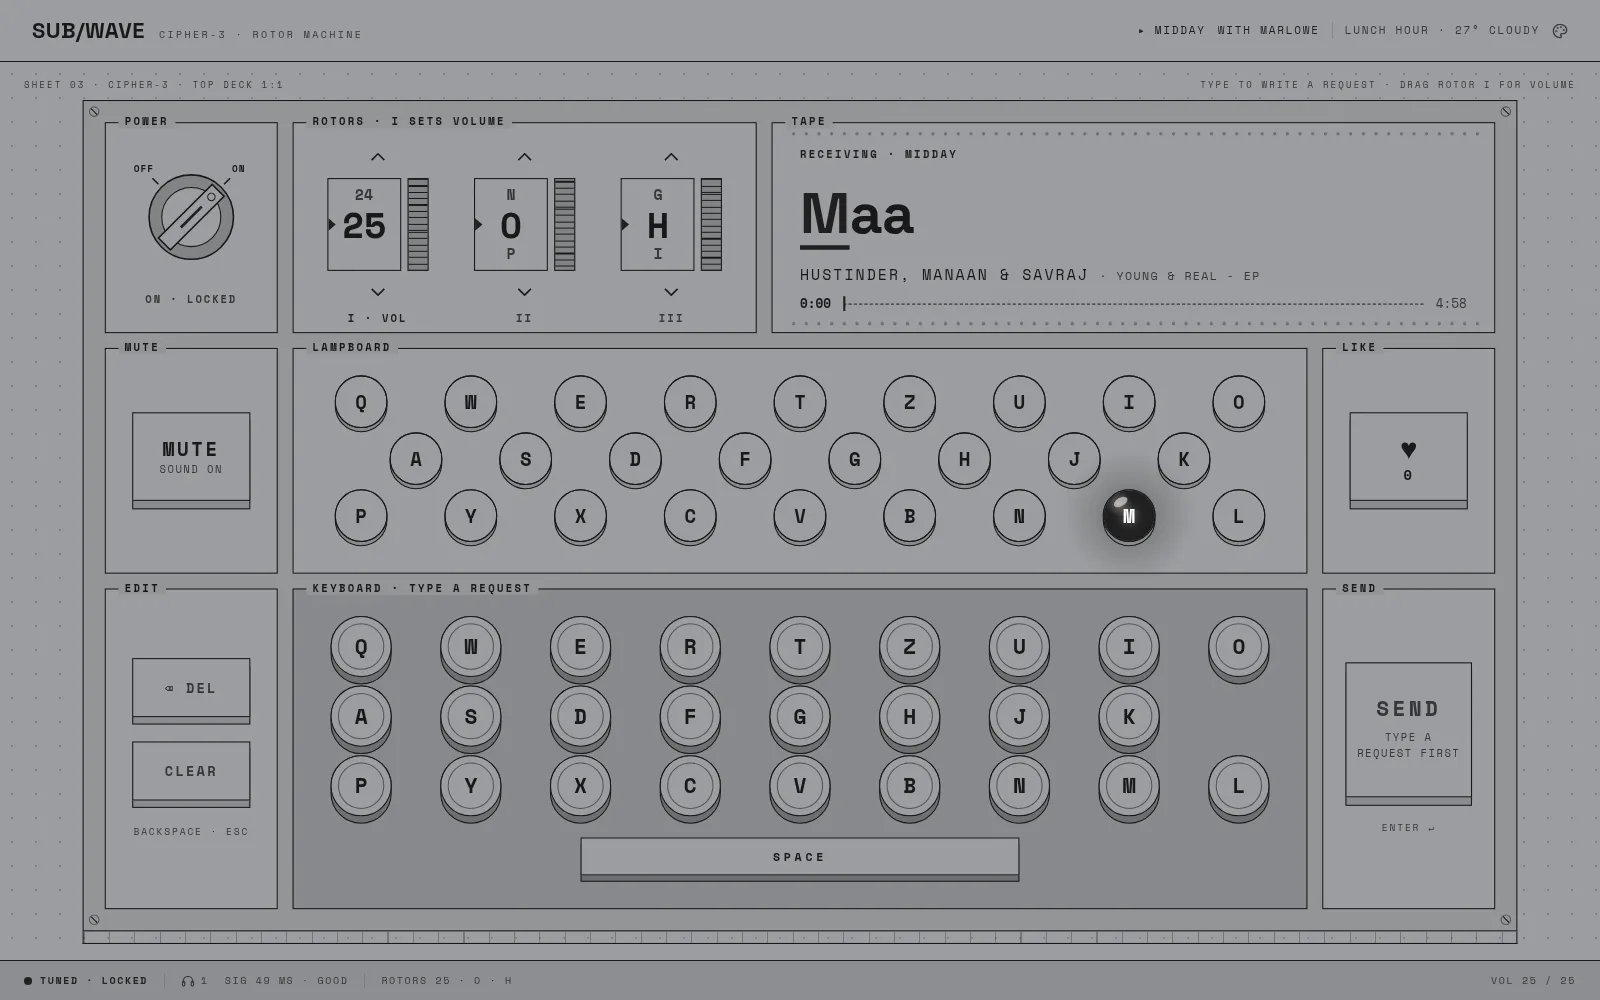Toggle the MUTE sound button

click(x=191, y=460)
